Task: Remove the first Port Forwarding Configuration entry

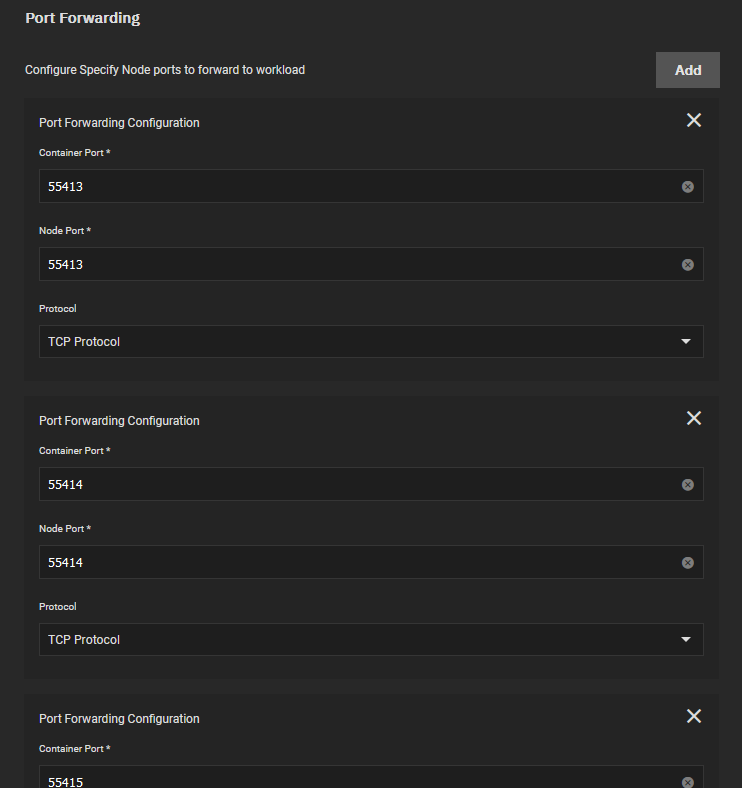Action: point(694,120)
